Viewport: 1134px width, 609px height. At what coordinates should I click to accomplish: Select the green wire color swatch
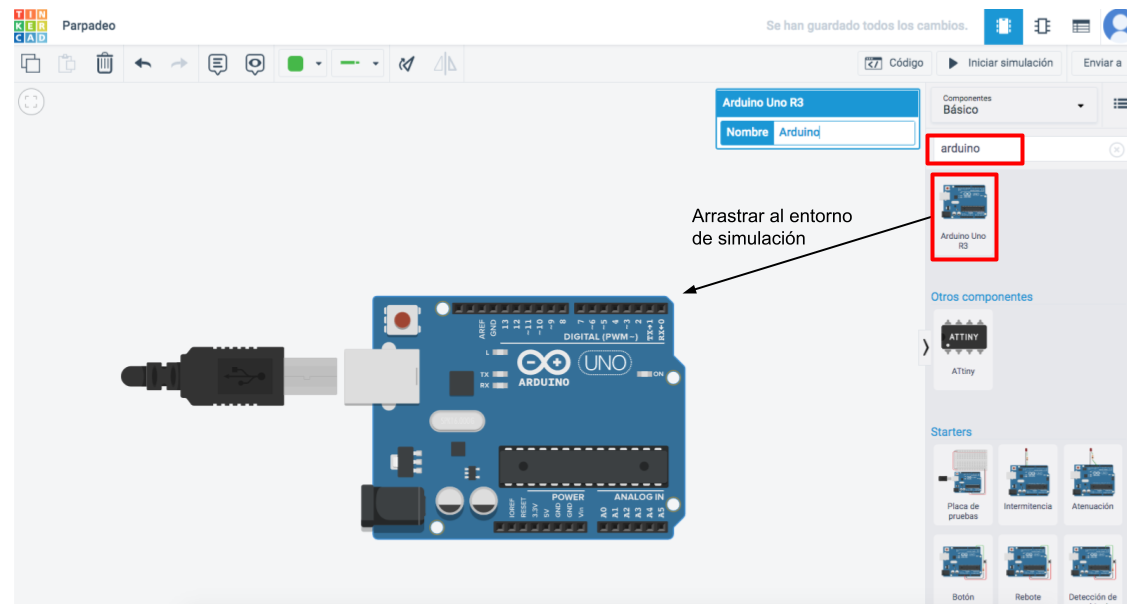point(295,64)
